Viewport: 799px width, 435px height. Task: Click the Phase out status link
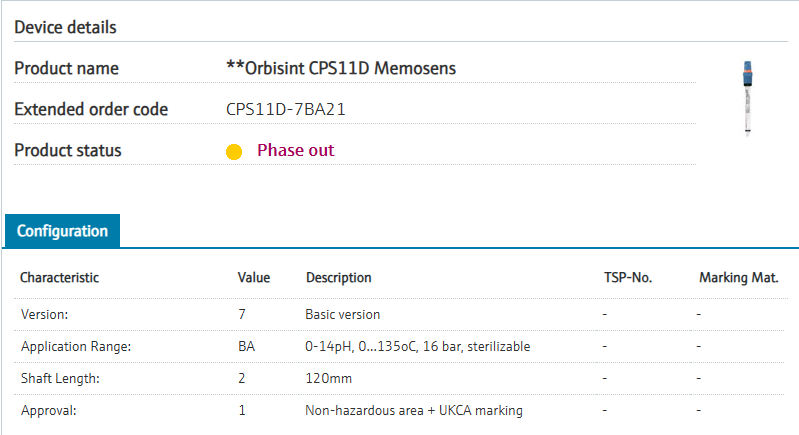point(296,150)
